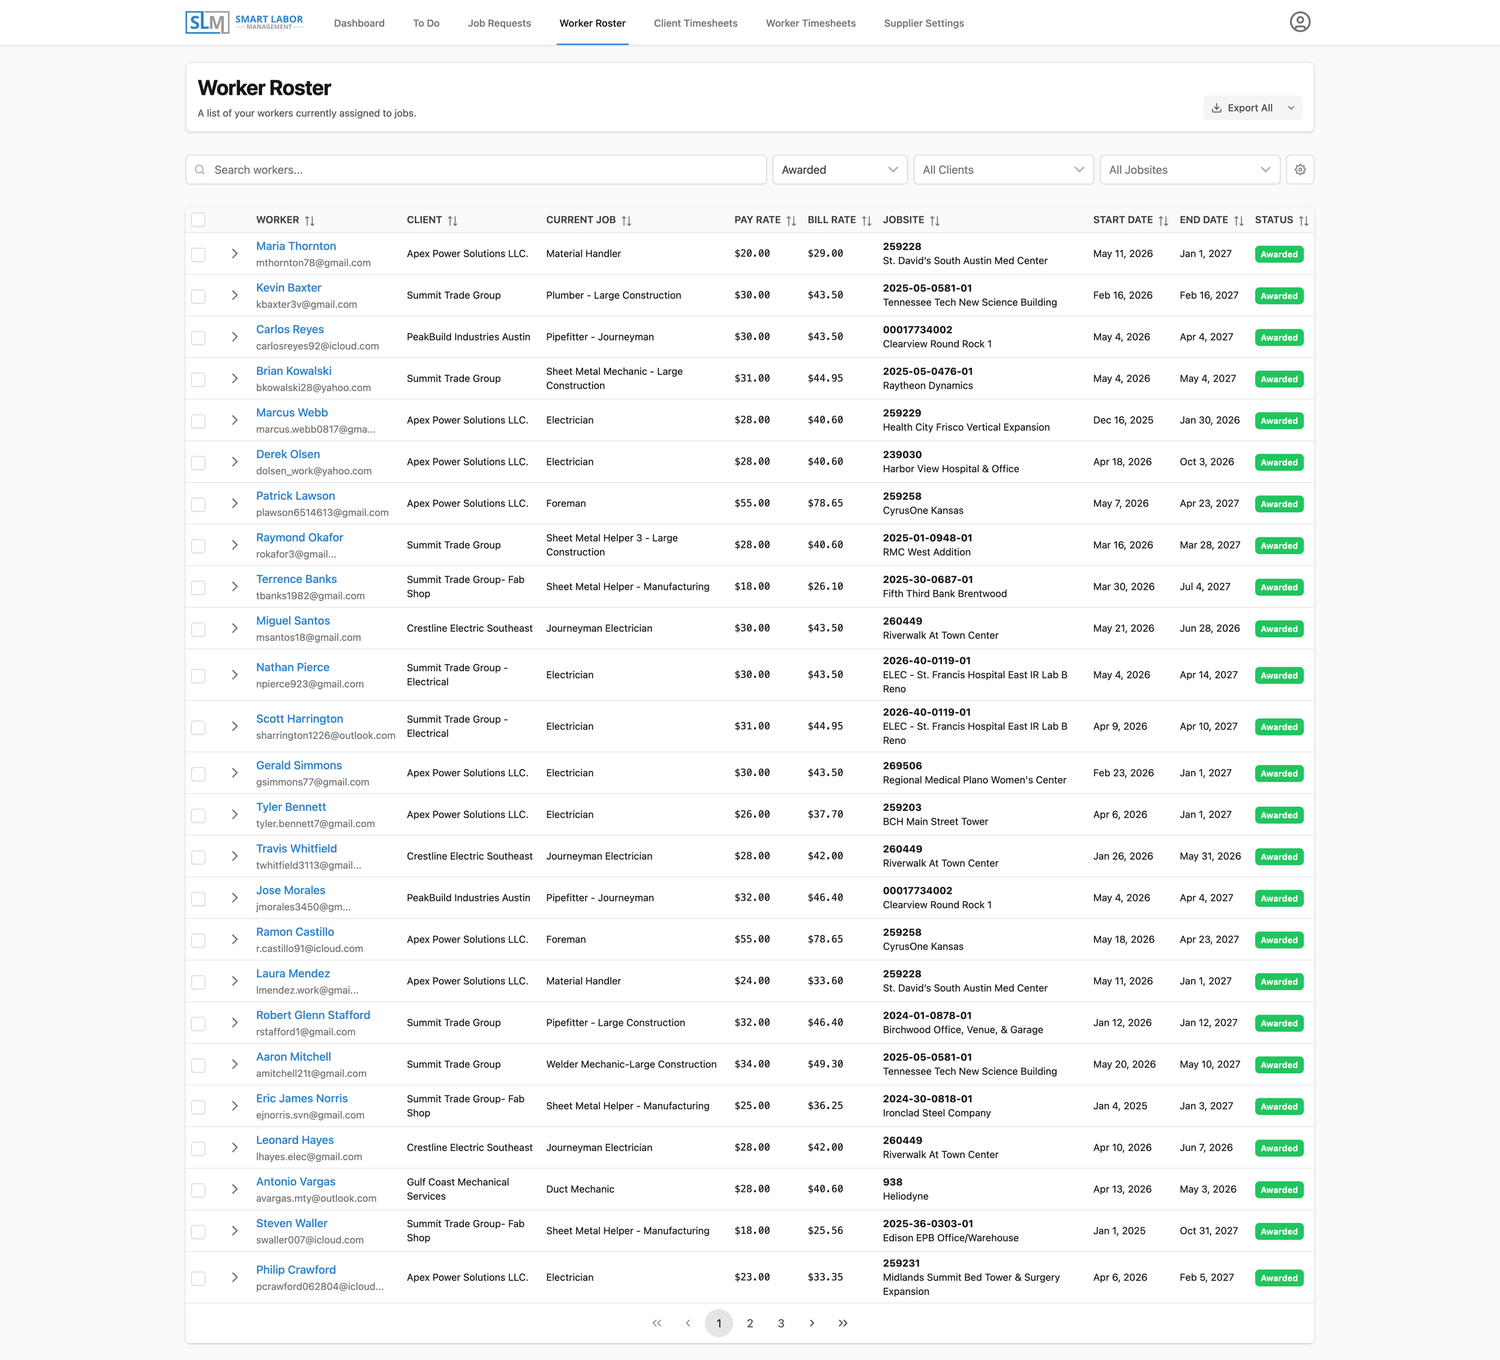Expand Eric James Norris row
The height and width of the screenshot is (1360, 1500).
point(235,1106)
